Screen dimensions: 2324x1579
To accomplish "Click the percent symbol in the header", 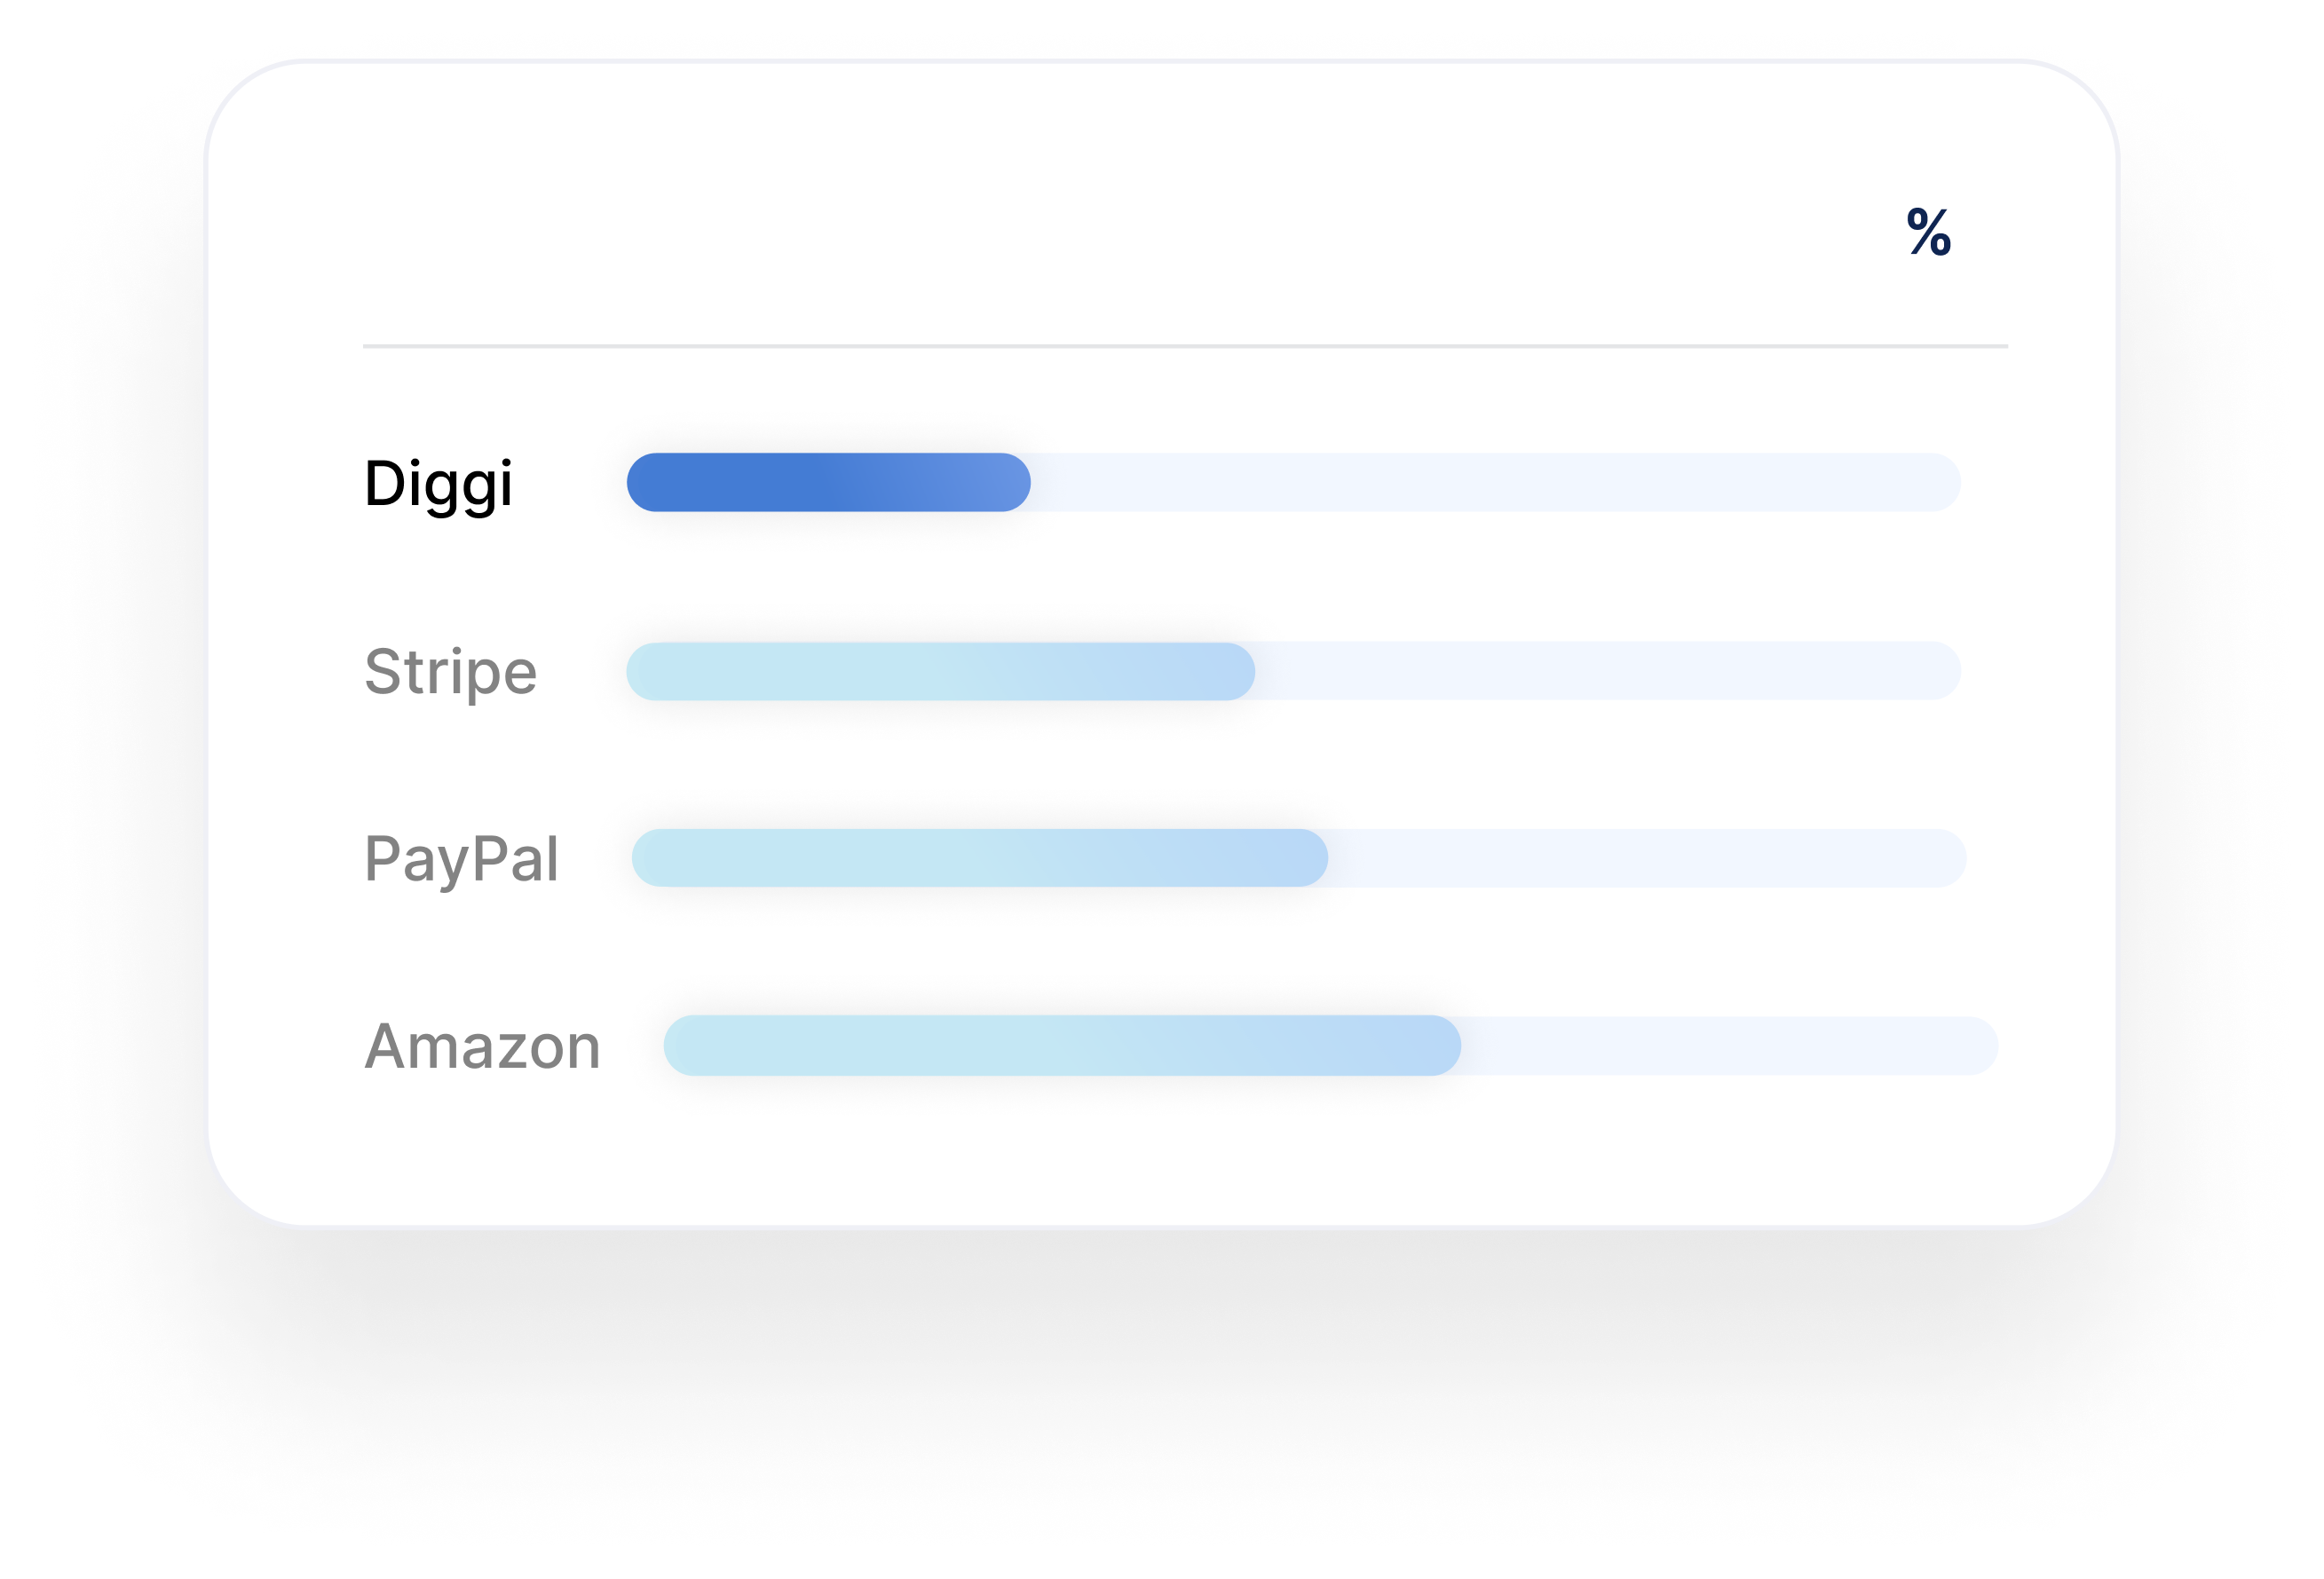I will (1928, 233).
